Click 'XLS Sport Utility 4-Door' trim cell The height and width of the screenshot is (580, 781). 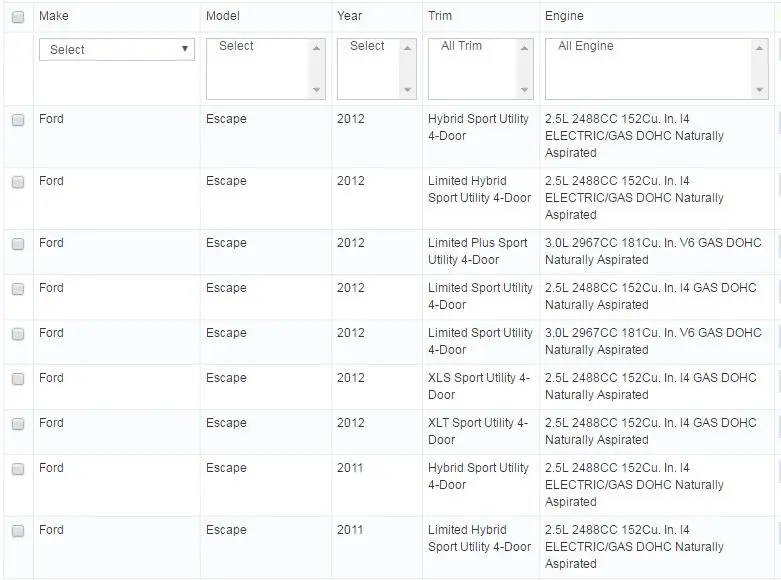click(479, 386)
